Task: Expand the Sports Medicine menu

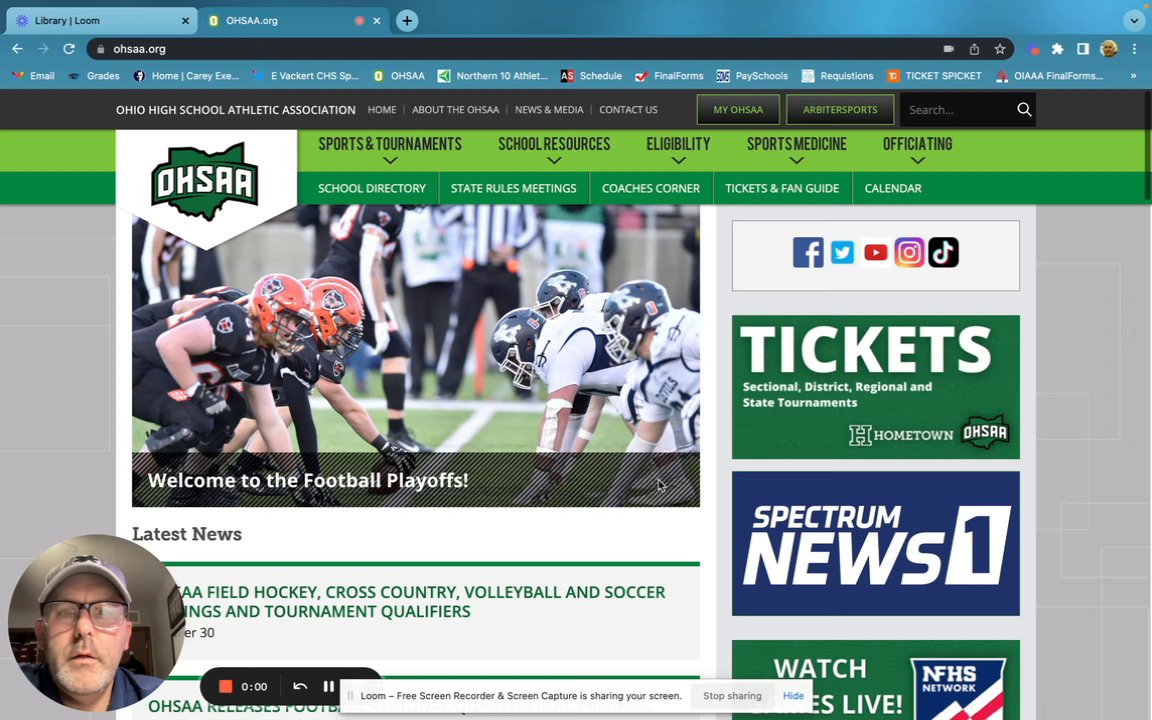Action: (796, 151)
